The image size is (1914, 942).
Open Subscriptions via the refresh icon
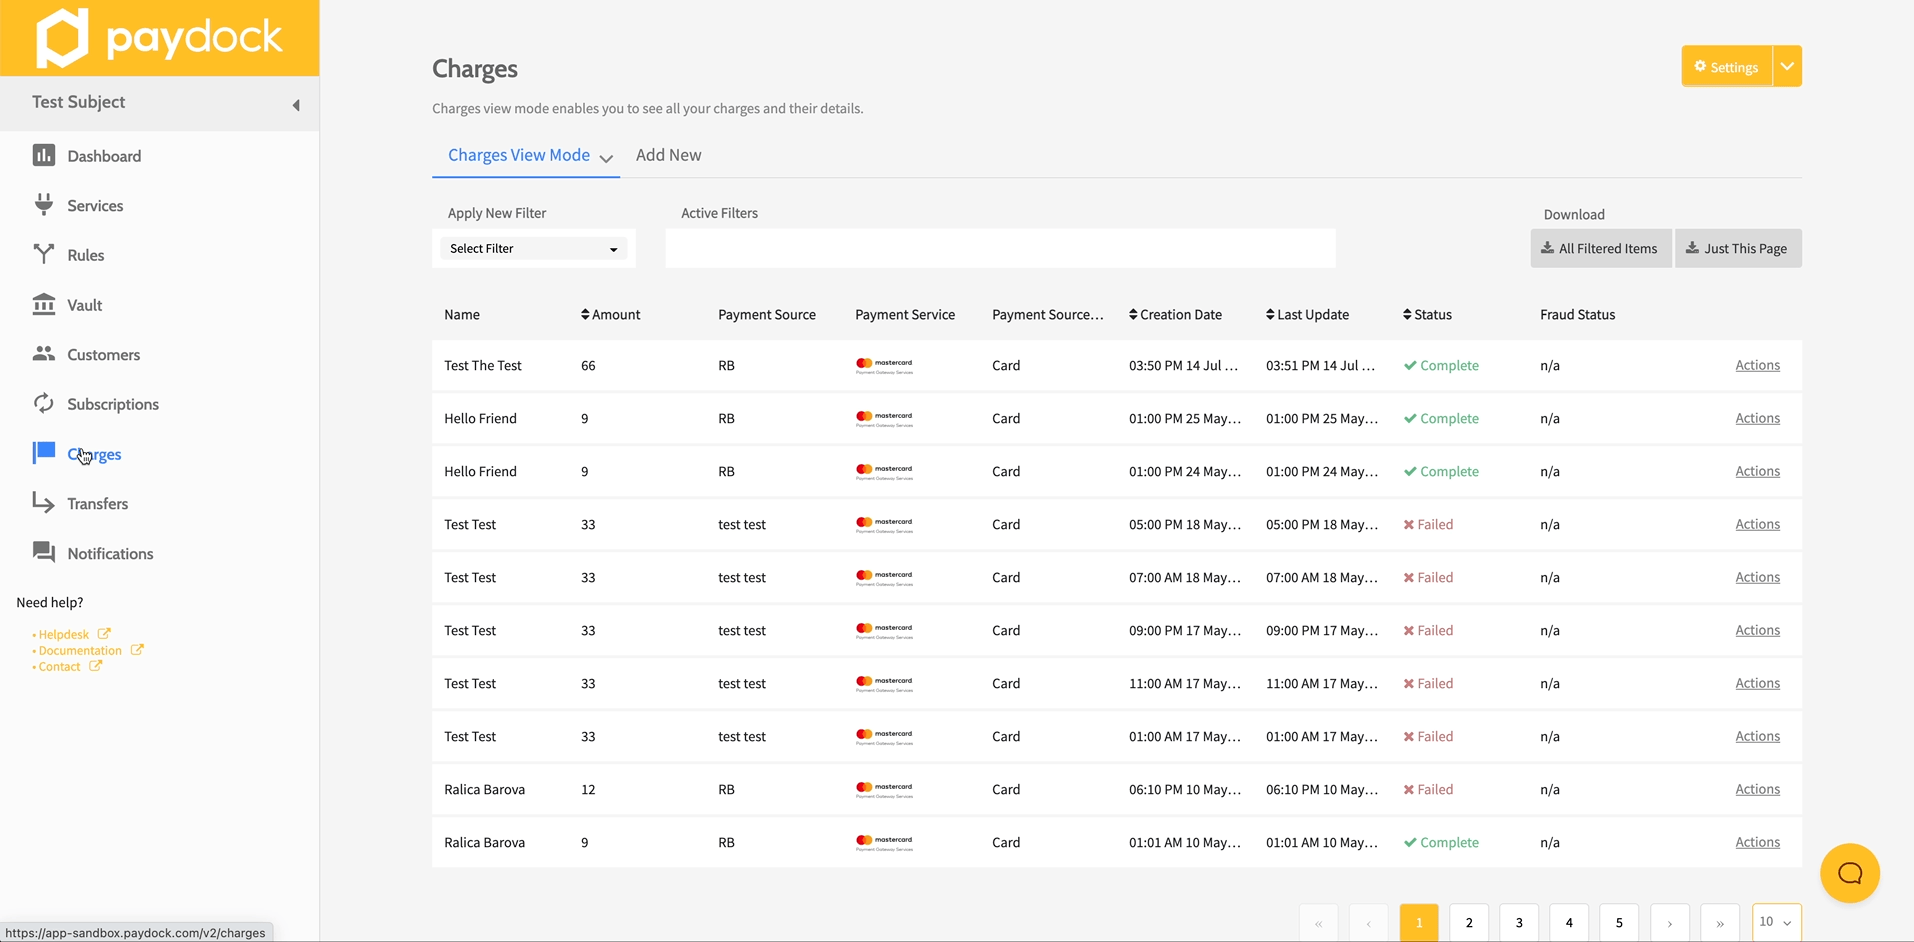pyautogui.click(x=43, y=403)
